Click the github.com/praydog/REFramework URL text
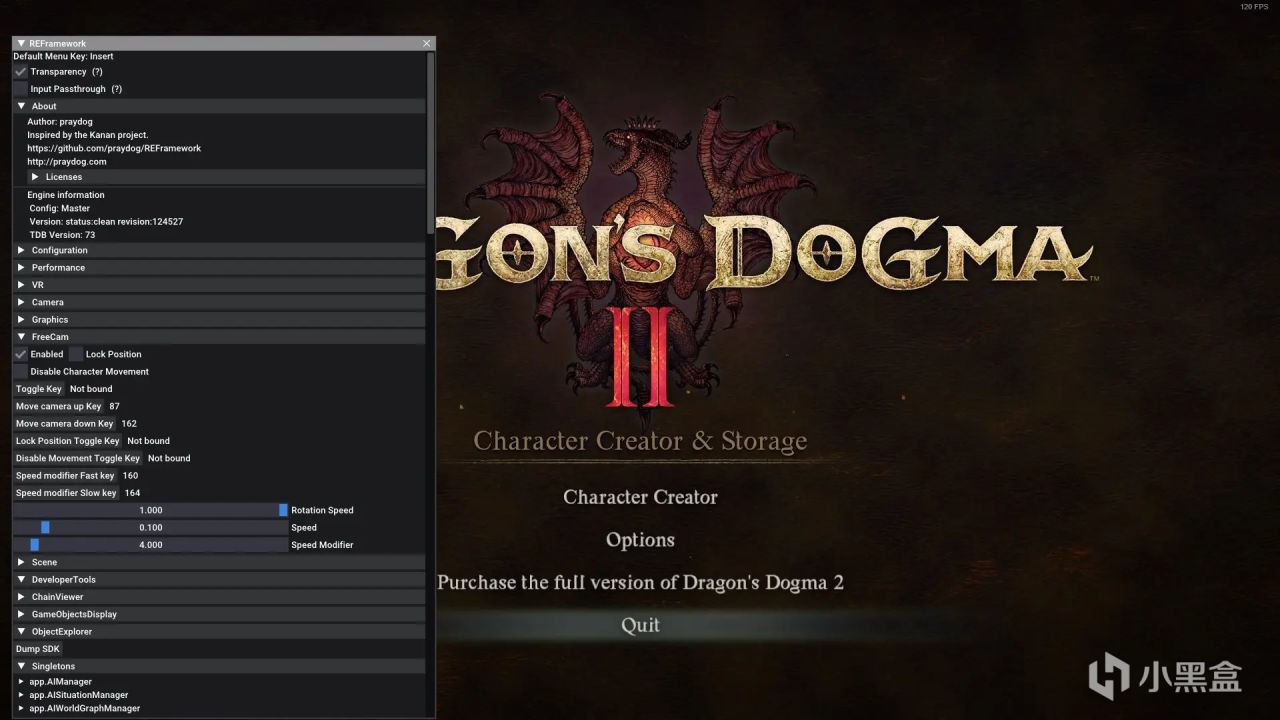This screenshot has height=720, width=1280. (x=114, y=148)
